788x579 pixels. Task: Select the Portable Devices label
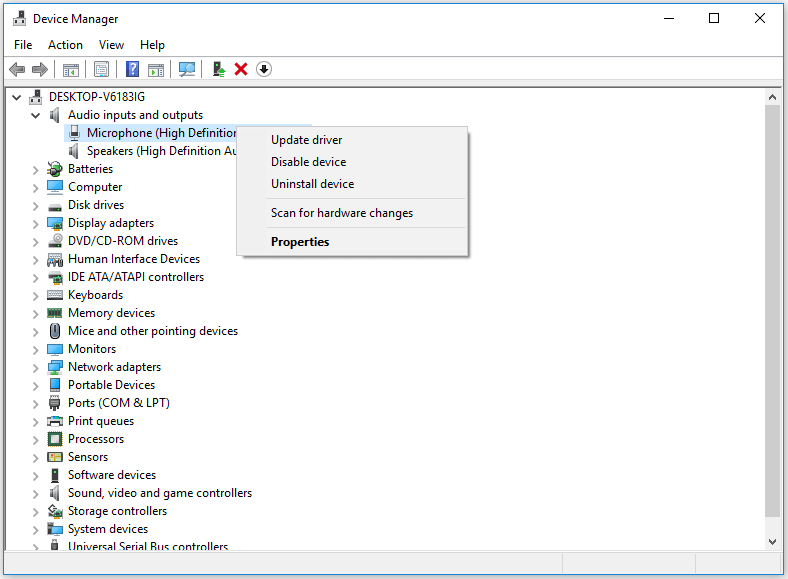(111, 385)
